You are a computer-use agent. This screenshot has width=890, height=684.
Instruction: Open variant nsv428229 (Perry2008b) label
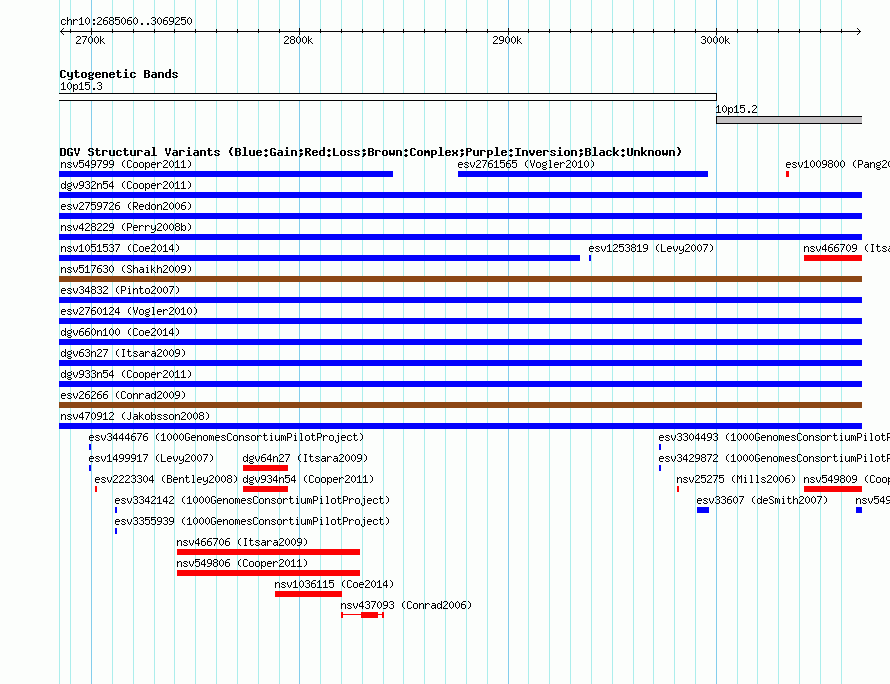click(126, 227)
